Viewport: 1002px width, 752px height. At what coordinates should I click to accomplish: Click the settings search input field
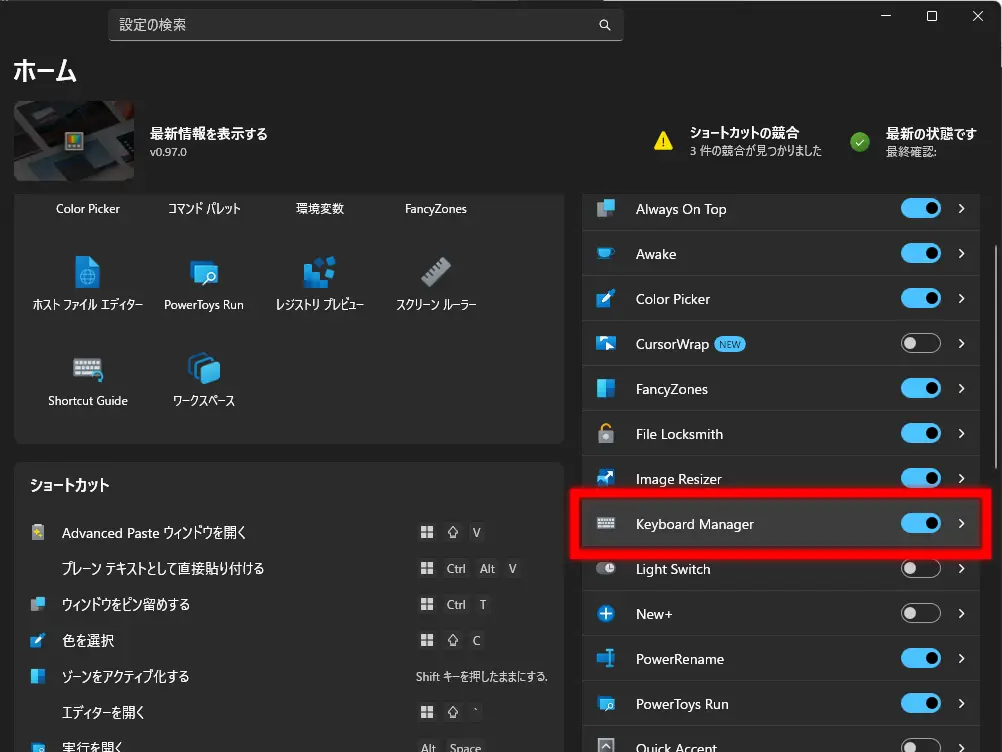(x=350, y=25)
